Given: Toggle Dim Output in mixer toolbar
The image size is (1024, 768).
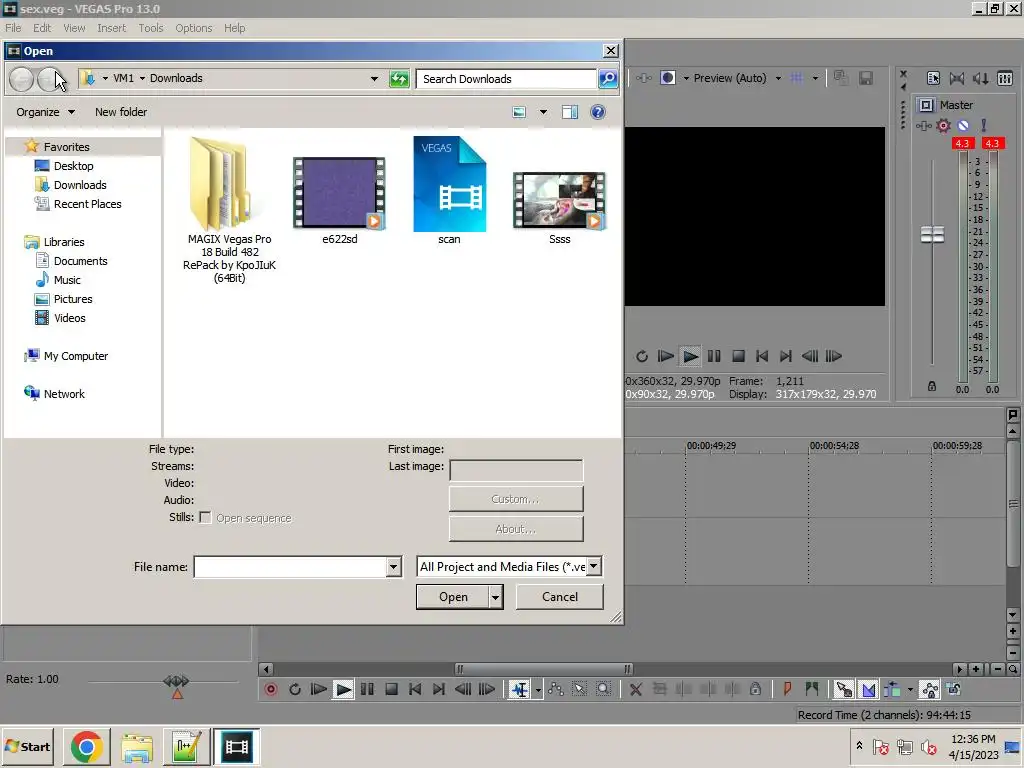Looking at the screenshot, I should point(981,78).
